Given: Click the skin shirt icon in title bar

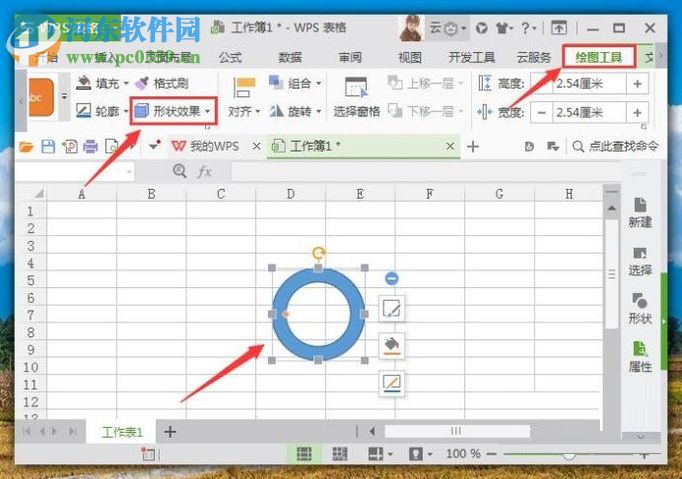Looking at the screenshot, I should pos(504,28).
